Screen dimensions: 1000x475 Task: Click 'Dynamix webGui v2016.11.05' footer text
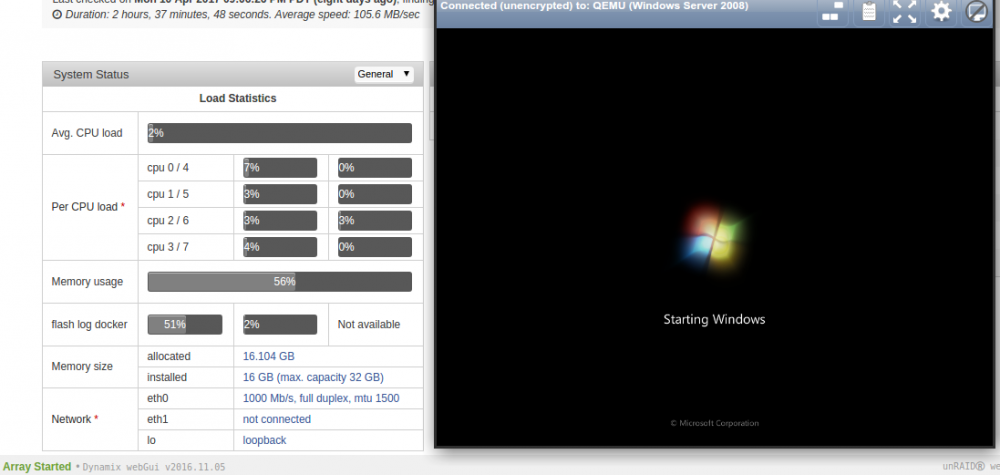point(154,467)
